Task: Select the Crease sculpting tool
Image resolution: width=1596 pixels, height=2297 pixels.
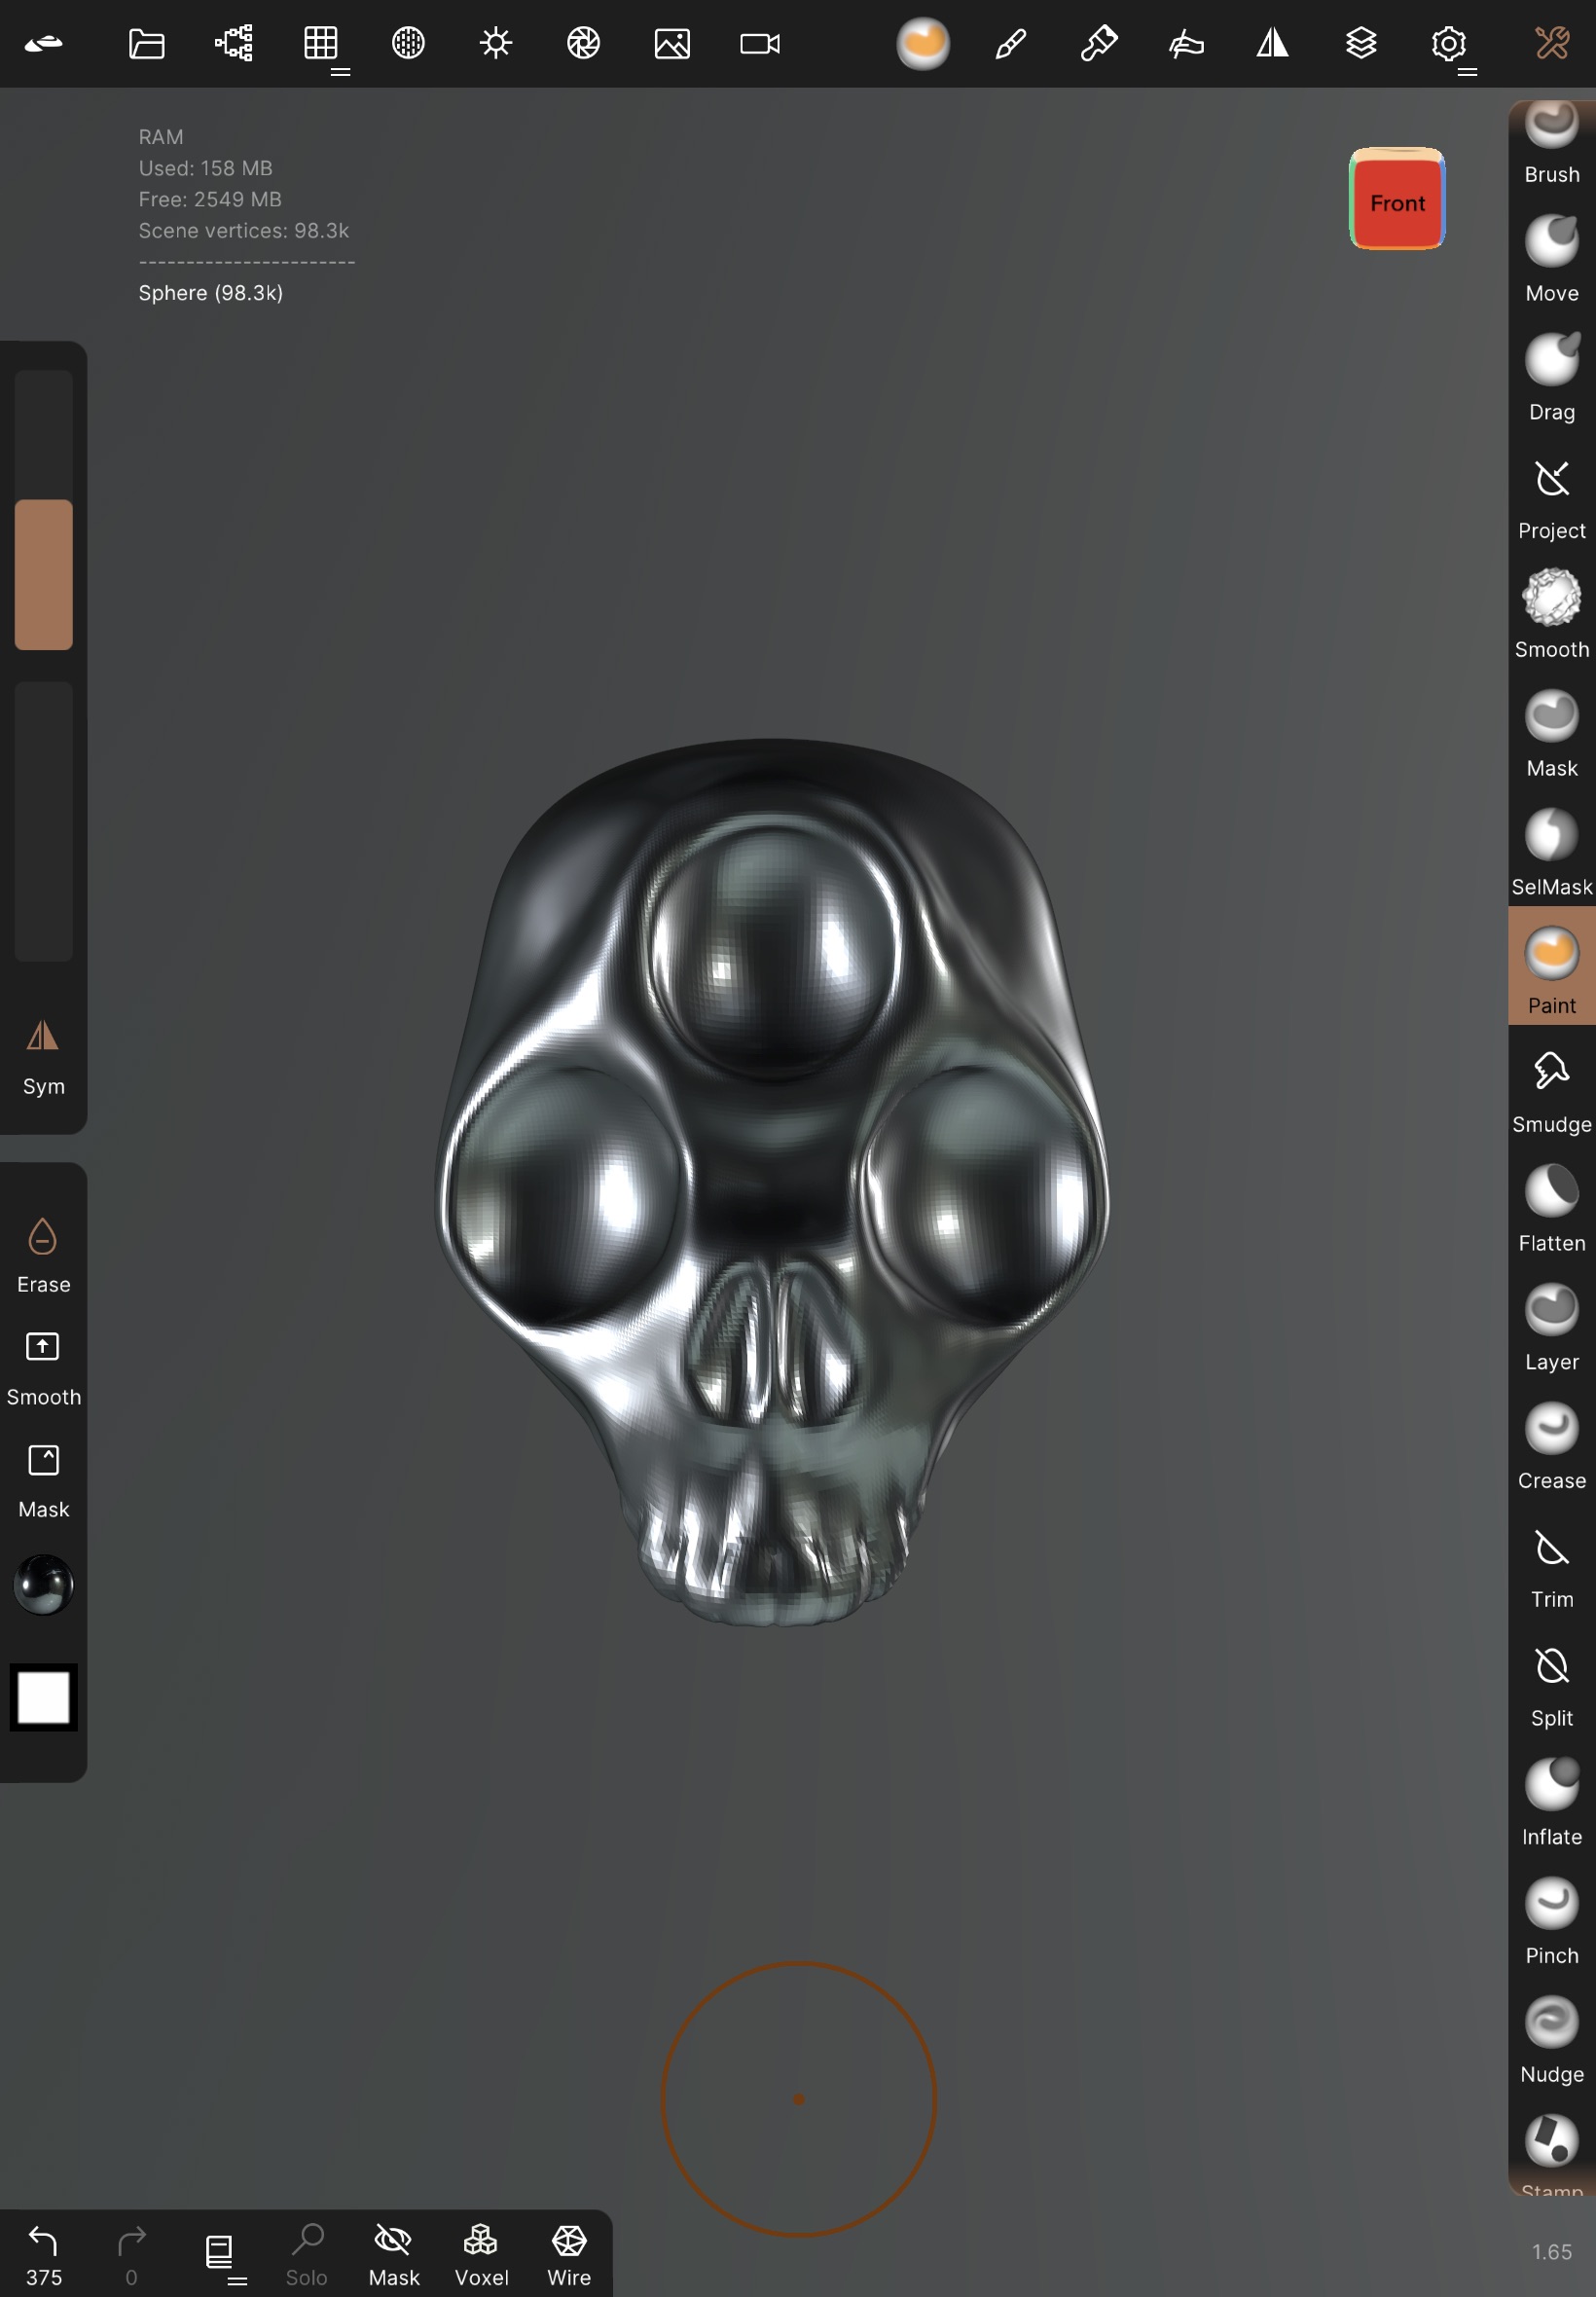Action: tap(1551, 1443)
